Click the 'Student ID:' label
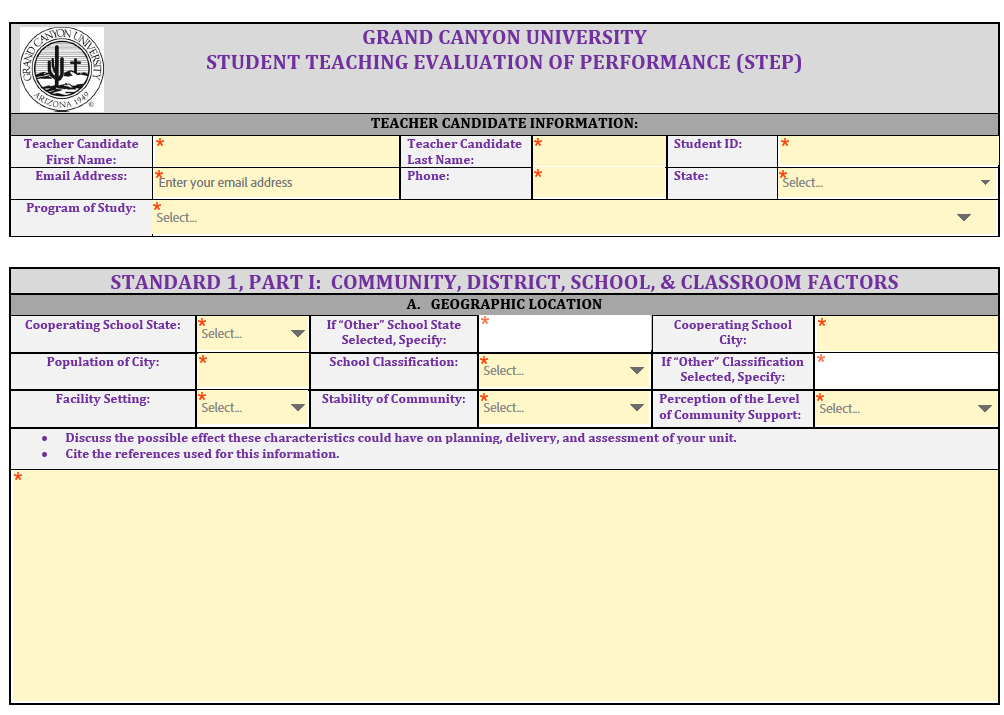 pos(708,144)
